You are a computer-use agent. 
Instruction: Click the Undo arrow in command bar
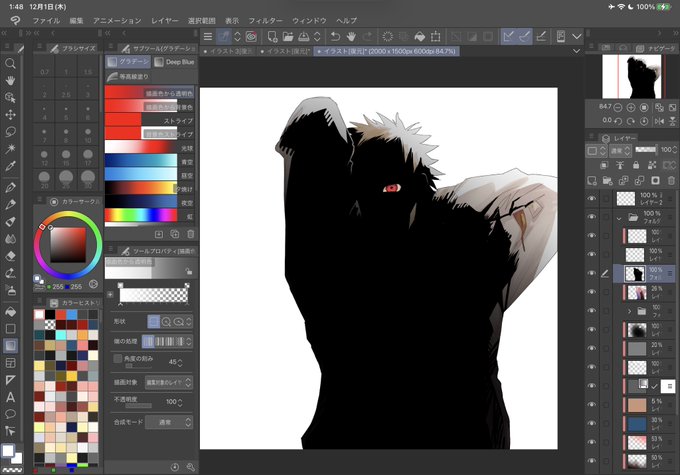click(335, 37)
